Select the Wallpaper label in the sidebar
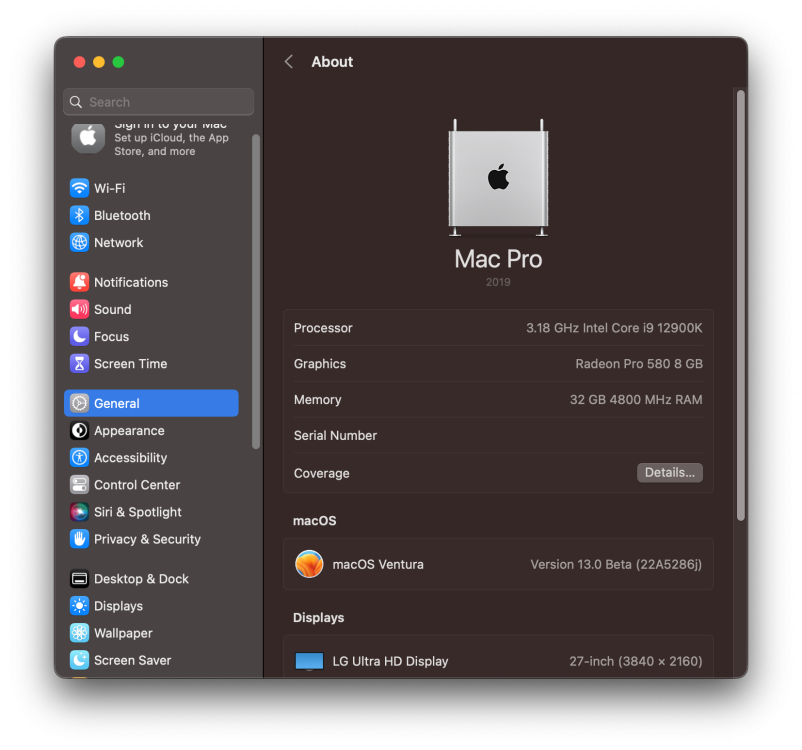 pyautogui.click(x=123, y=633)
